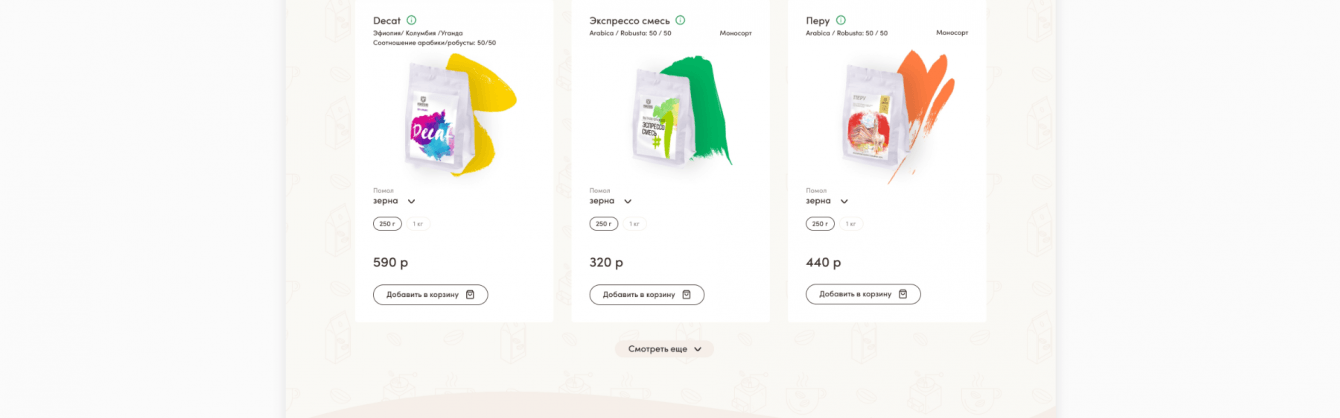Open grind dropdown for Decat
This screenshot has height=418, width=1340.
click(x=394, y=201)
